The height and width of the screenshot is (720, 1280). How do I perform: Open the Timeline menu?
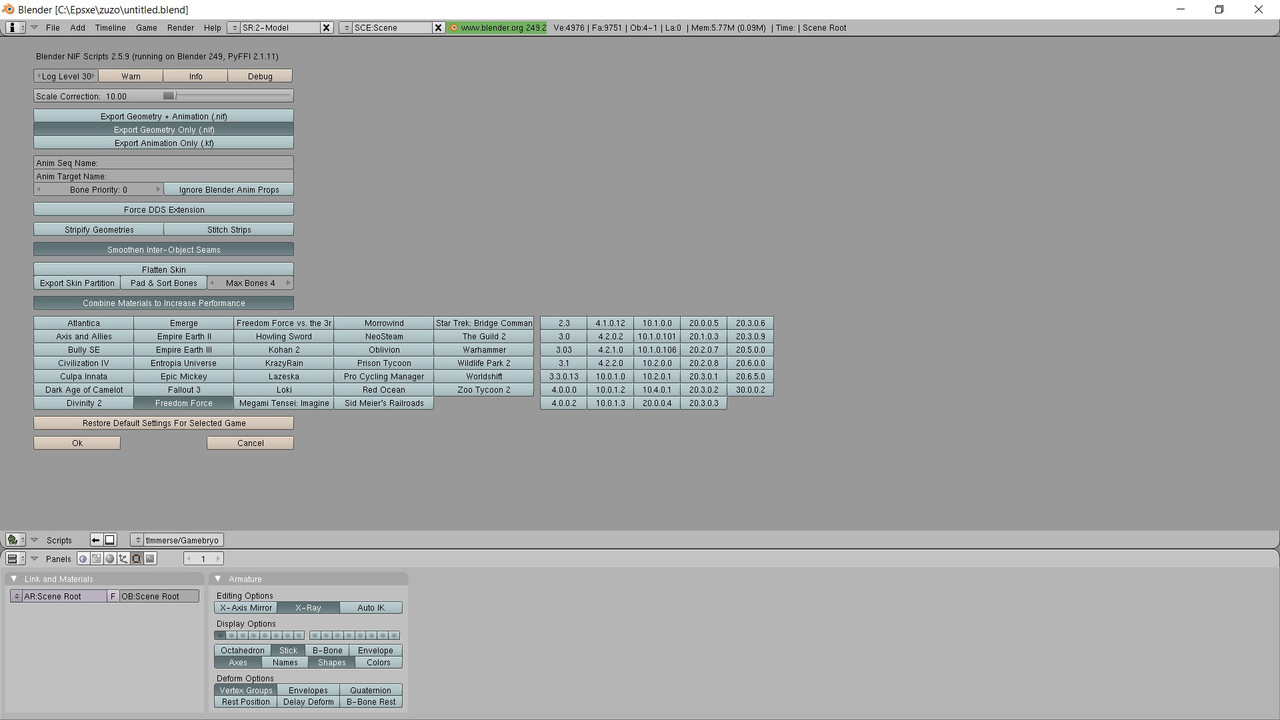point(110,28)
